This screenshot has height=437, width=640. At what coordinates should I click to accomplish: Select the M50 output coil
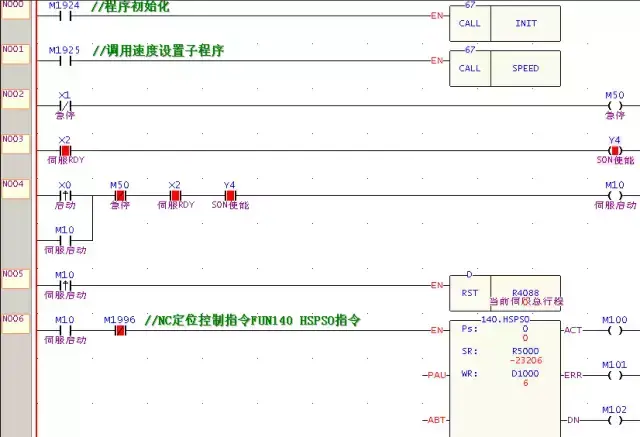click(615, 106)
